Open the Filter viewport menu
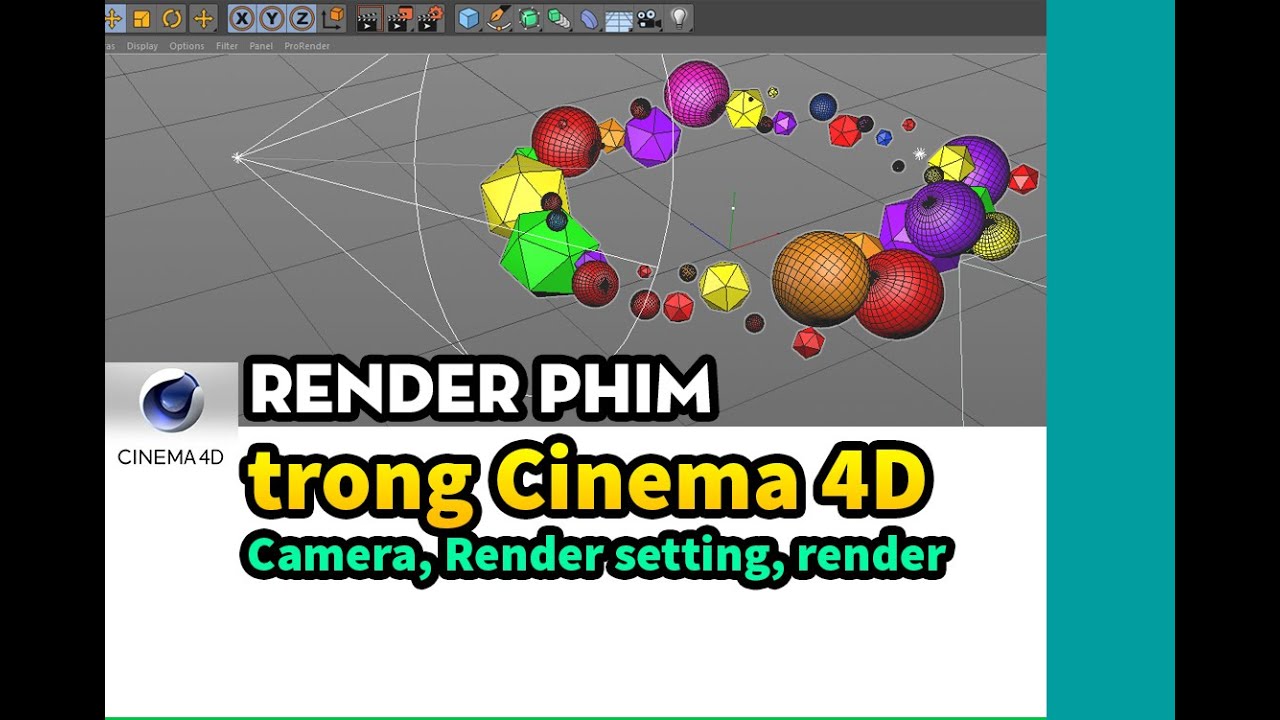1280x720 pixels. tap(227, 46)
